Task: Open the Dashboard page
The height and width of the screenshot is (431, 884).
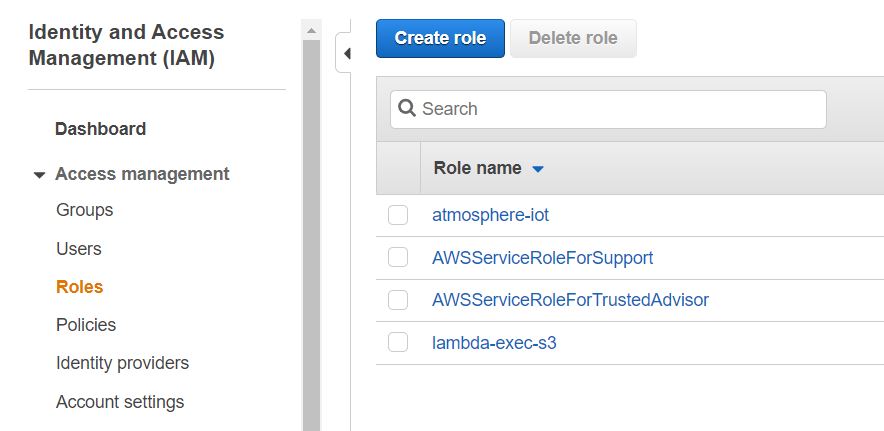Action: [x=100, y=129]
